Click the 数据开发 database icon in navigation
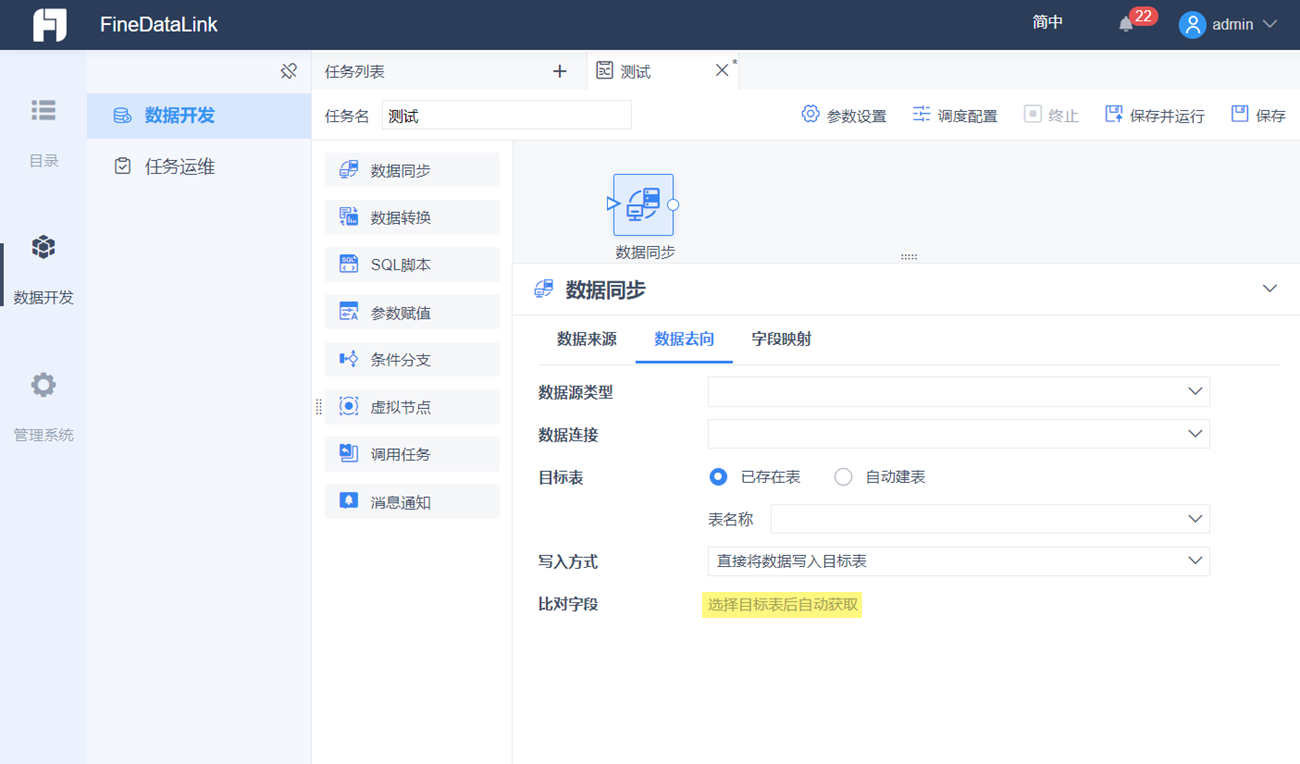 coord(122,116)
